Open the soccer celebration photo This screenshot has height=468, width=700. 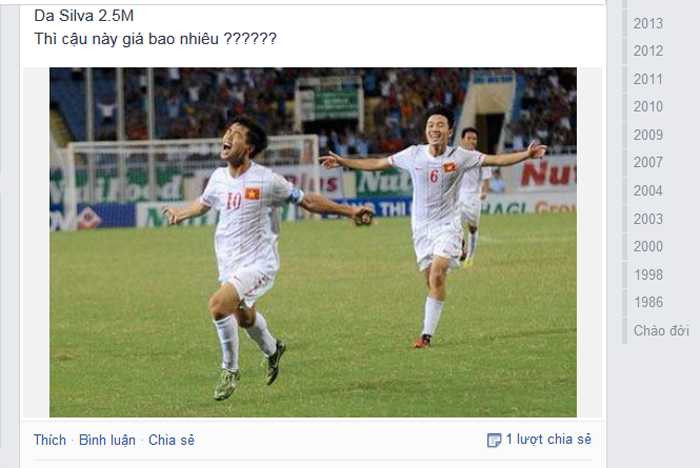coord(313,242)
